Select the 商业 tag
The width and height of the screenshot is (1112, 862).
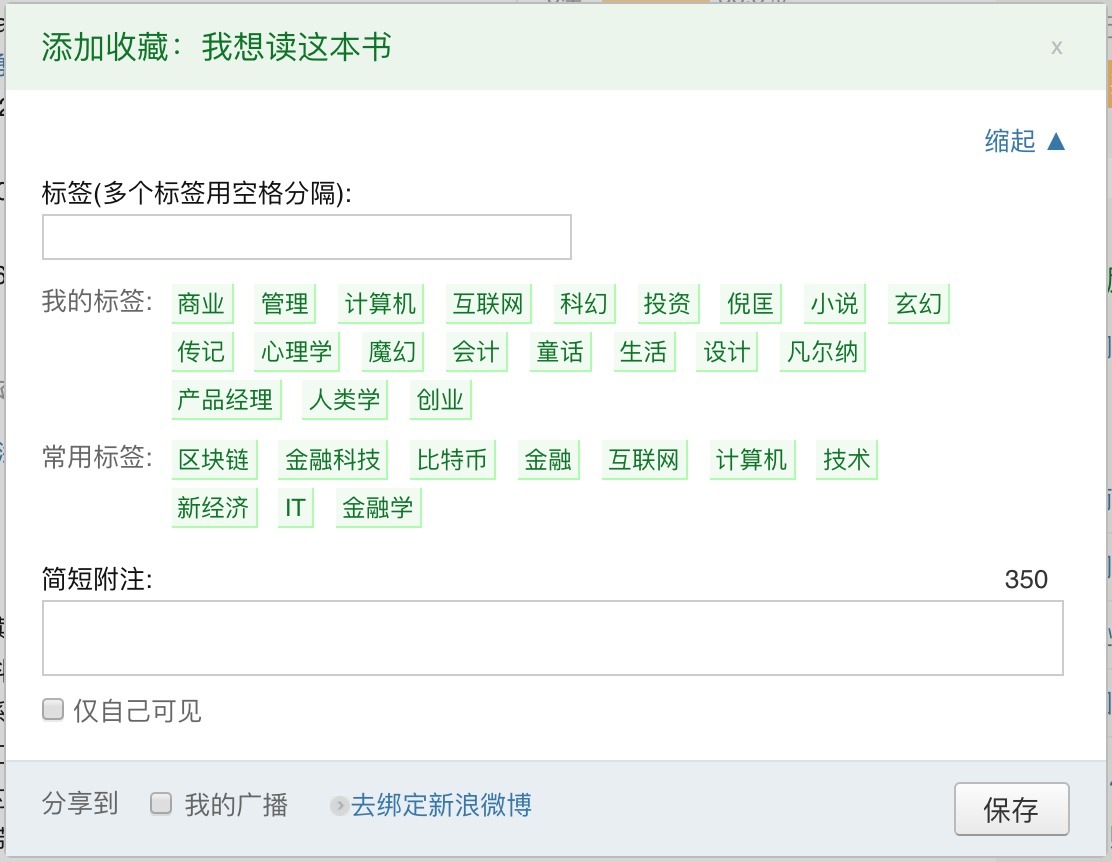coord(201,304)
